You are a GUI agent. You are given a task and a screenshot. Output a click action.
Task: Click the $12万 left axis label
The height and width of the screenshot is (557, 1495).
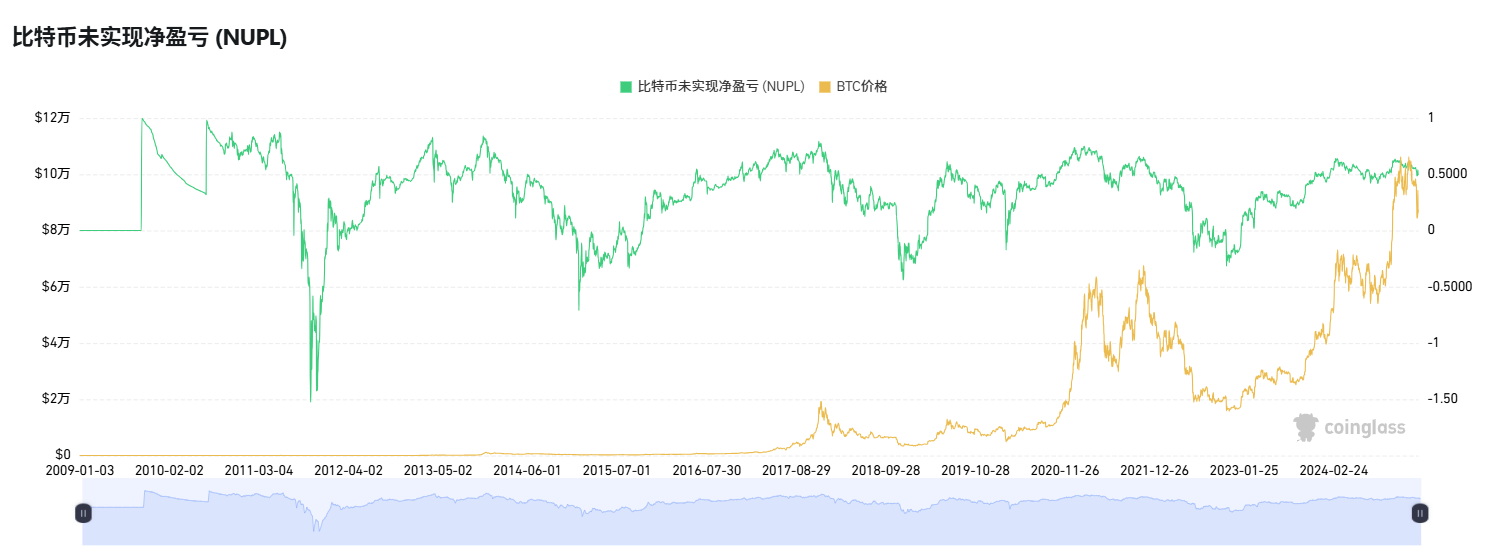point(52,118)
